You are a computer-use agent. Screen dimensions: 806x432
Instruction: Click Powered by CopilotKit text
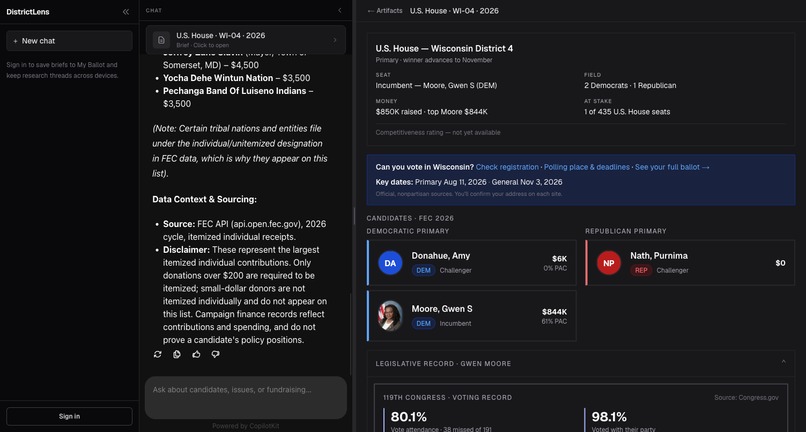click(x=245, y=426)
